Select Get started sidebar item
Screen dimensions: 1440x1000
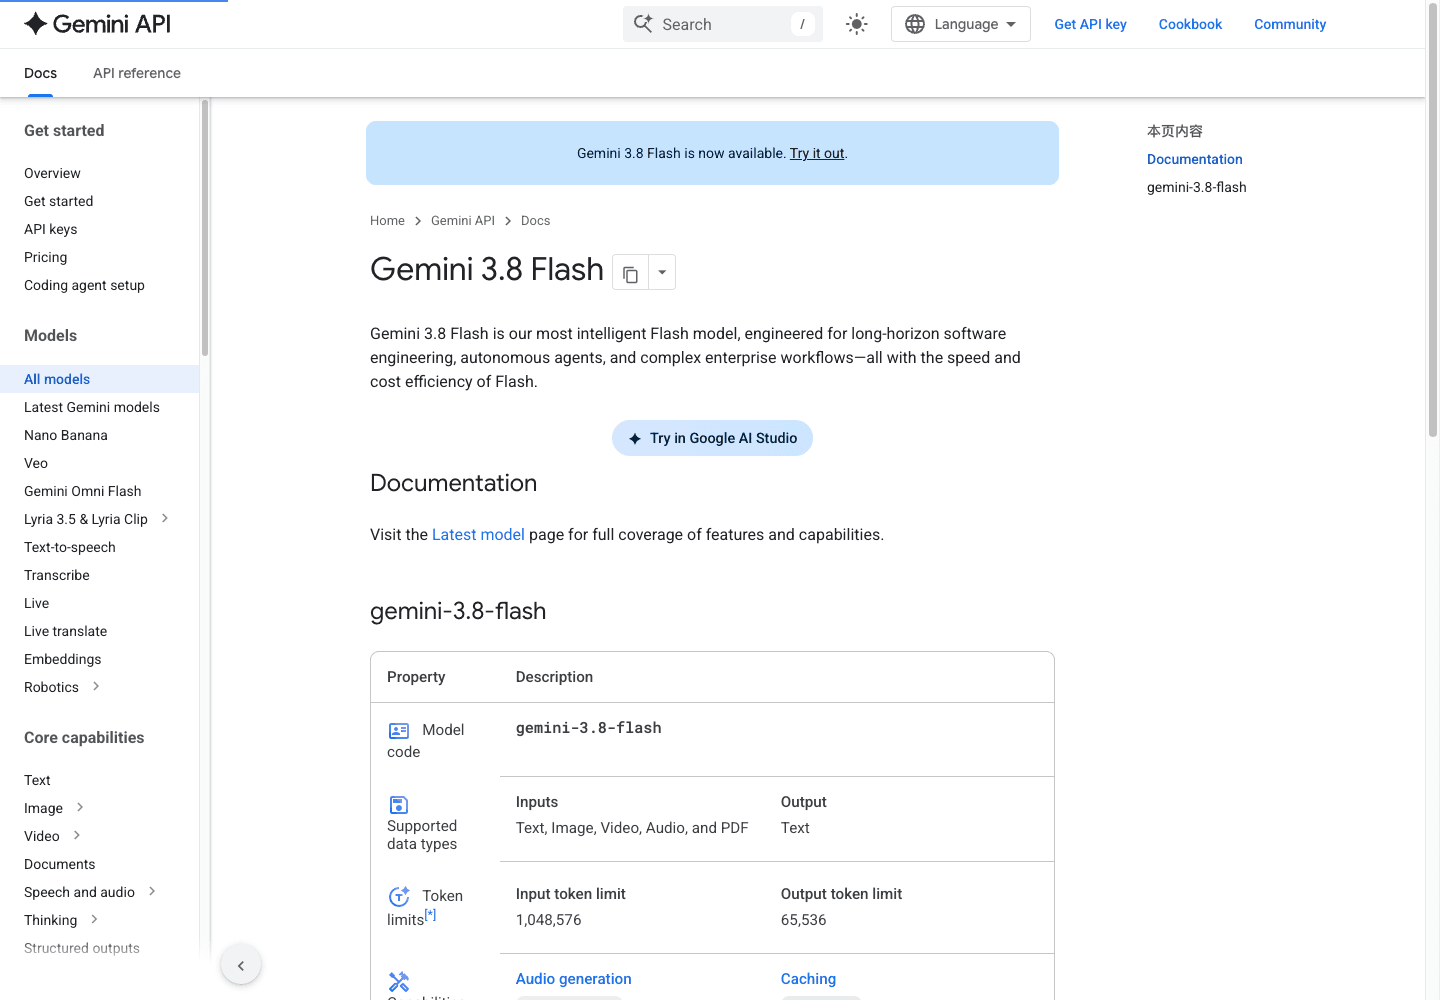[x=59, y=201]
